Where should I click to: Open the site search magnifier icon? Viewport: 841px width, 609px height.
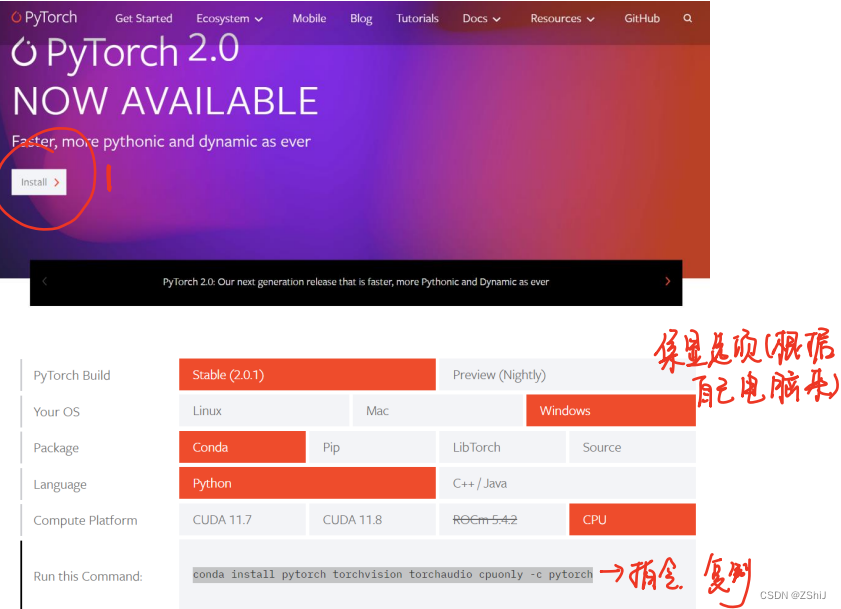[687, 17]
